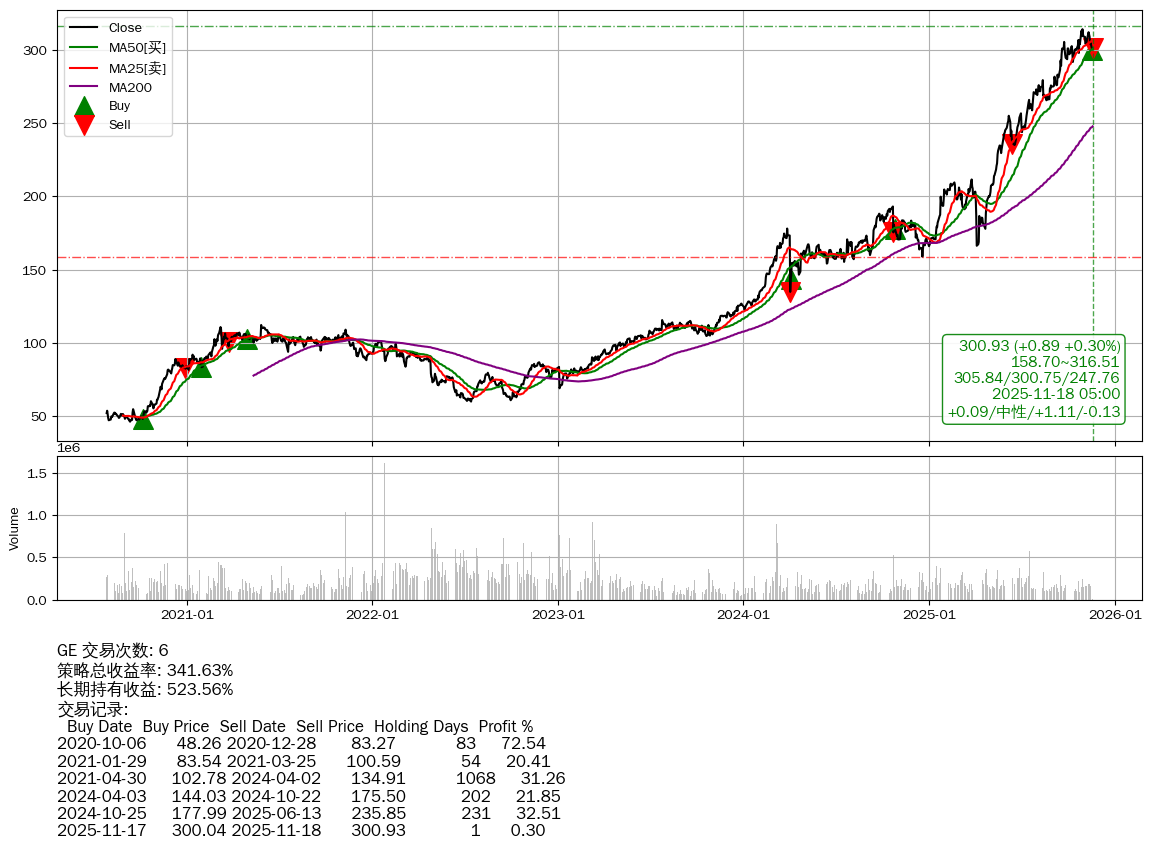This screenshot has width=1152, height=849.
Task: Click the Buy marker near 102 in April 2021
Action: pyautogui.click(x=247, y=340)
